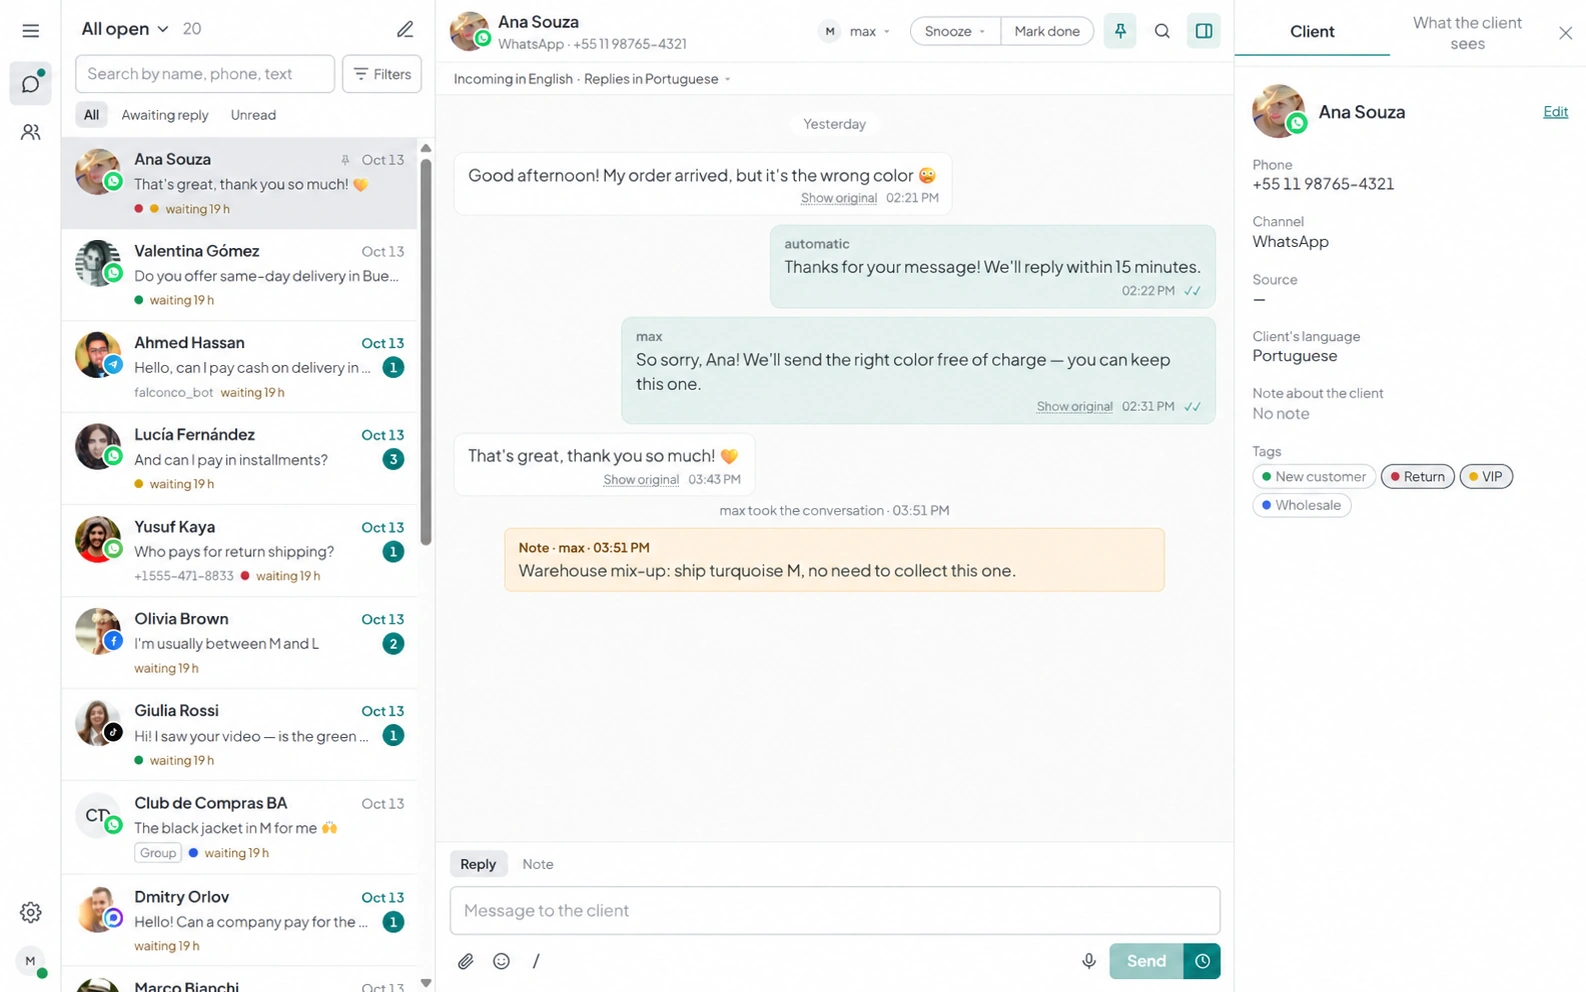Click the compose new message pencil icon
Viewport: 1586px width, 992px height.
405,29
